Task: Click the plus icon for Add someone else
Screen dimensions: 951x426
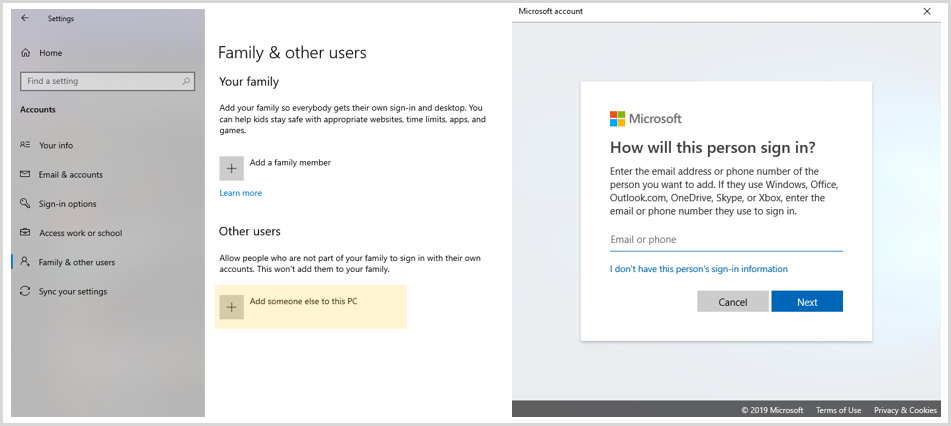Action: click(x=231, y=307)
